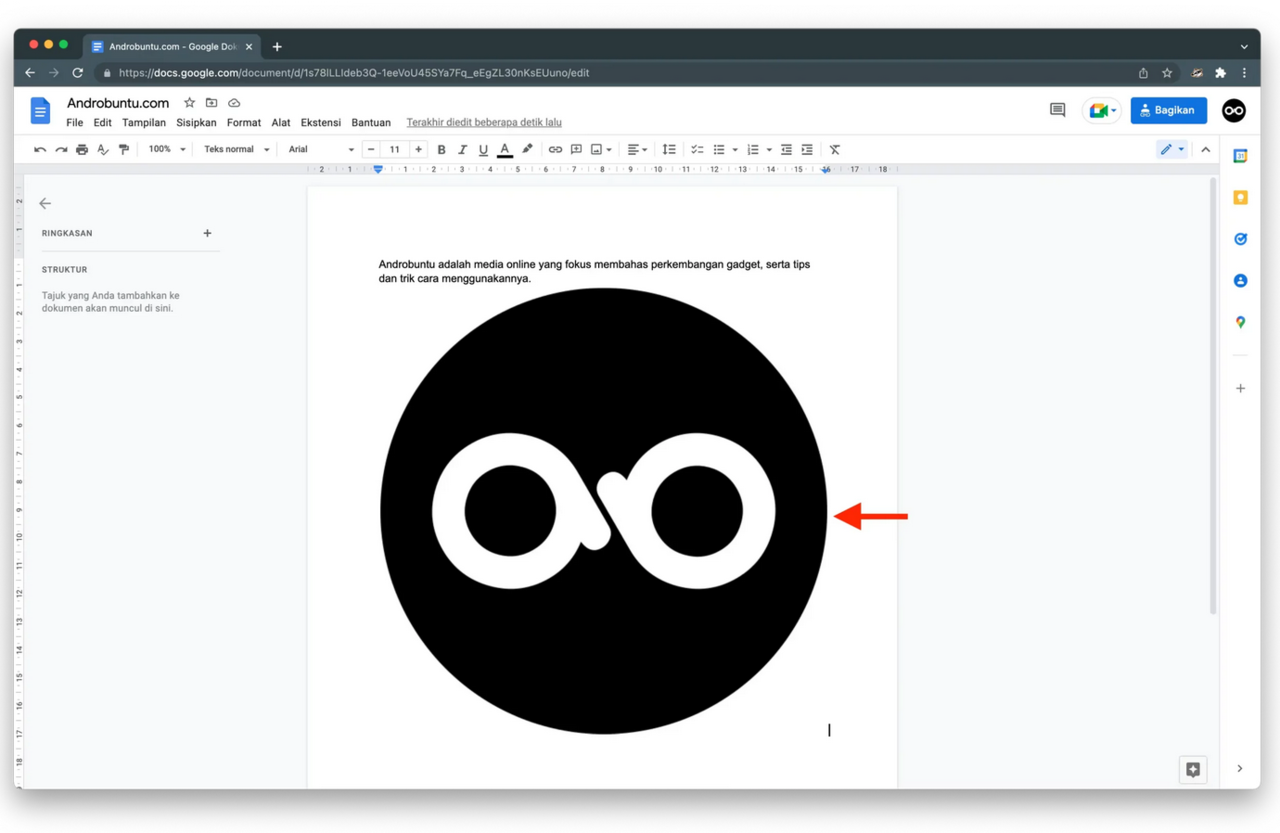Open Google Keep in side panel
This screenshot has width=1280, height=833.
pos(1240,198)
